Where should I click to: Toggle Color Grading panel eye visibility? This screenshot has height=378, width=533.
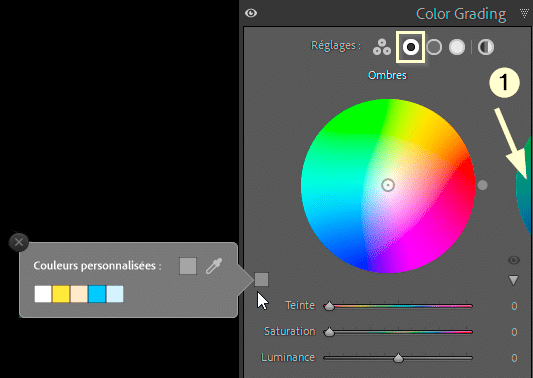tap(251, 13)
